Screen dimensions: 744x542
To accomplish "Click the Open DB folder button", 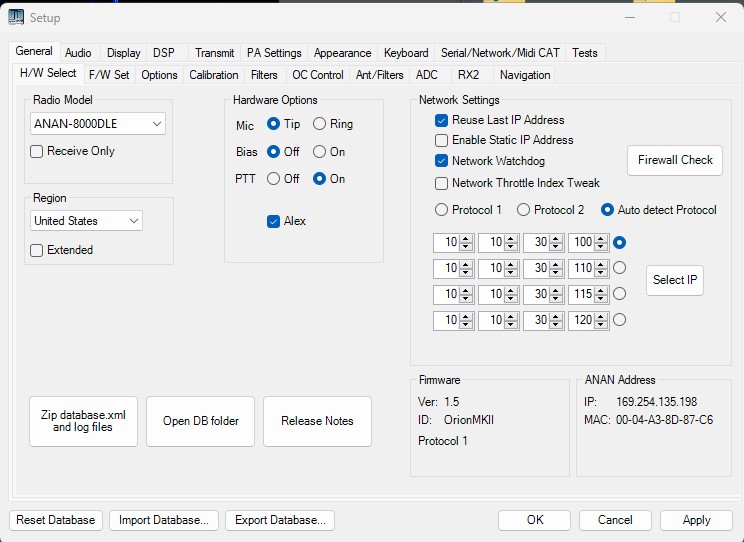I will click(200, 421).
